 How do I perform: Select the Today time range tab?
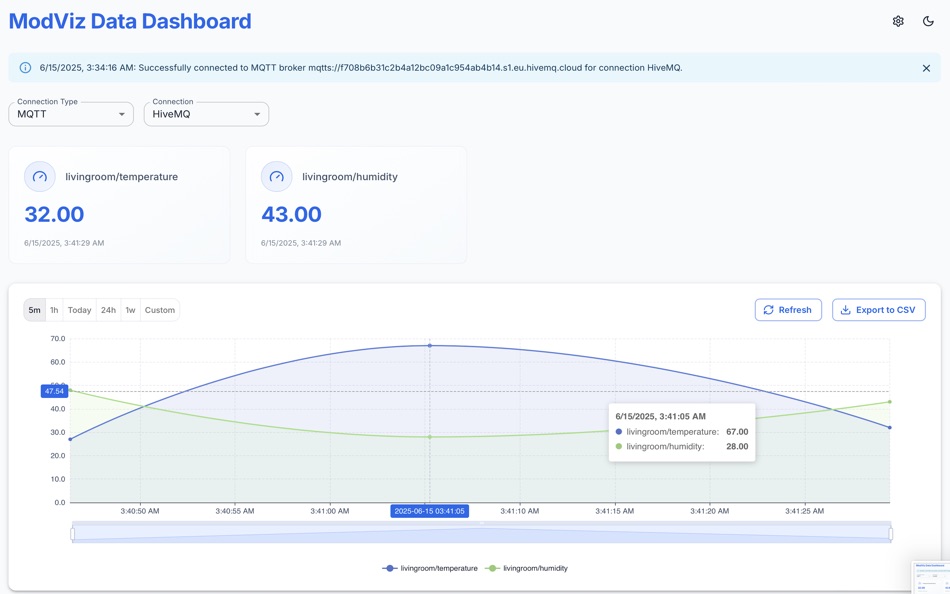coord(79,310)
